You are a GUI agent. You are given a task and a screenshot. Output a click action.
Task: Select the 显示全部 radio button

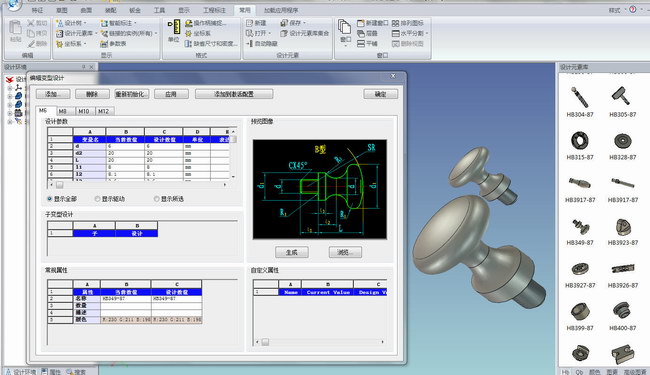pos(50,199)
